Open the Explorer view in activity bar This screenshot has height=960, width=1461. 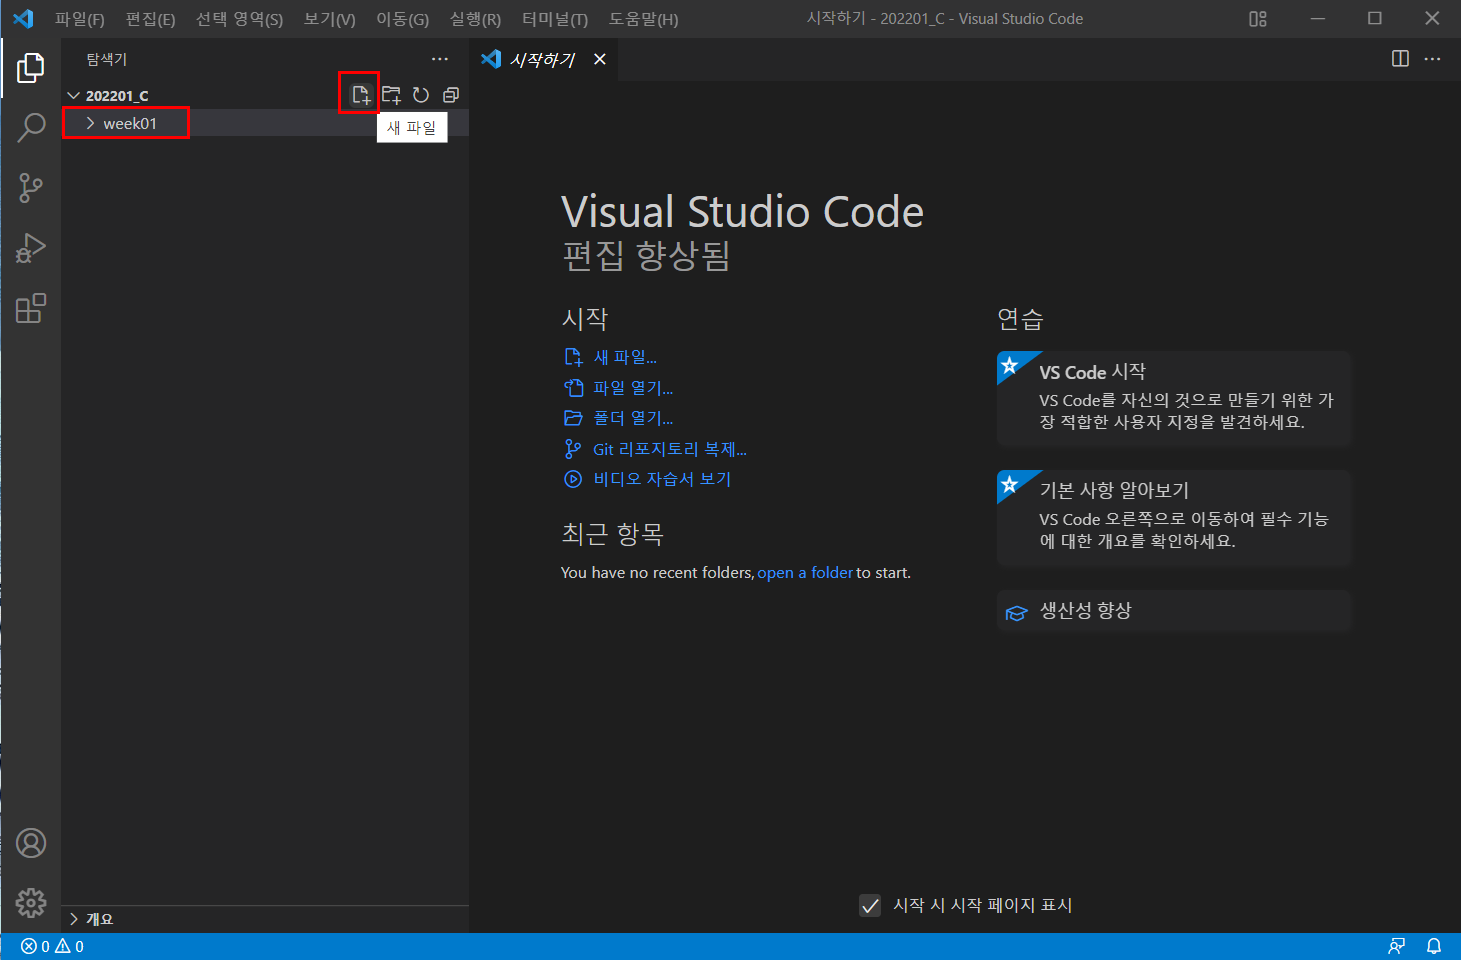coord(31,68)
